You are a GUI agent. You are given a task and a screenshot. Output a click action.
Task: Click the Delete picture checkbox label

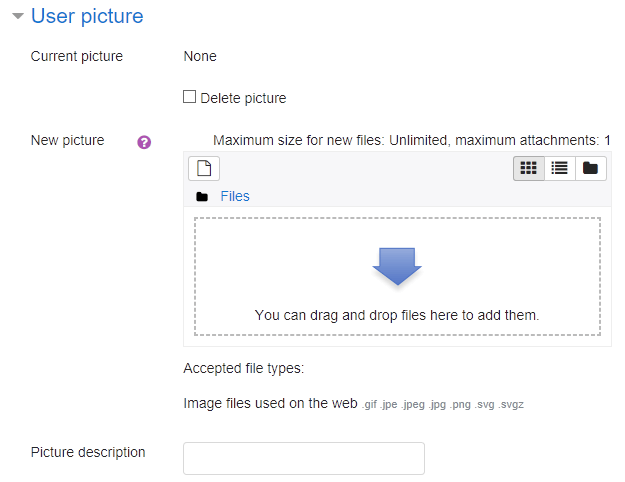243,98
